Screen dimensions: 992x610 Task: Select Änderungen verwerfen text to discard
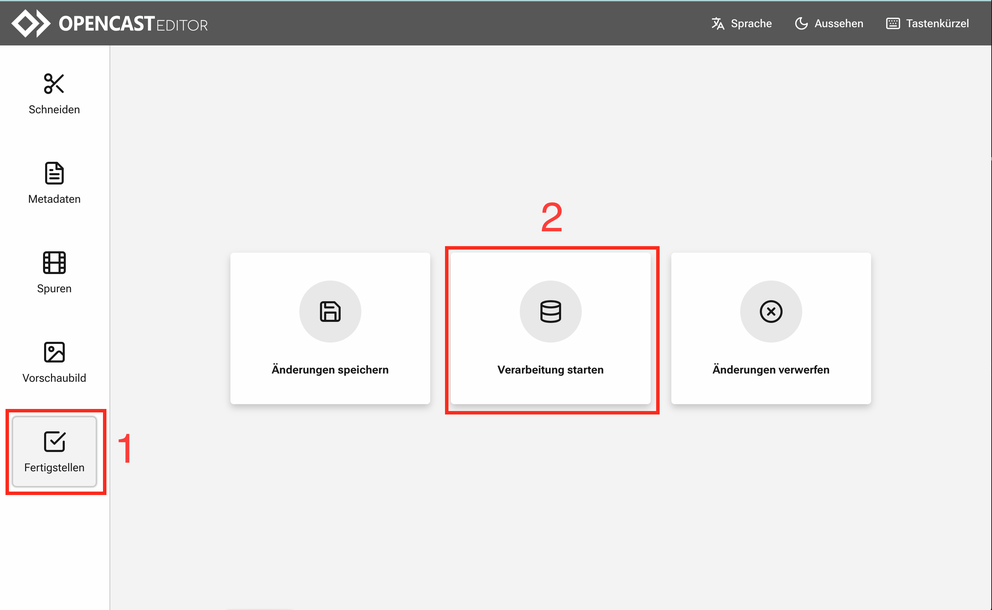[x=770, y=370]
